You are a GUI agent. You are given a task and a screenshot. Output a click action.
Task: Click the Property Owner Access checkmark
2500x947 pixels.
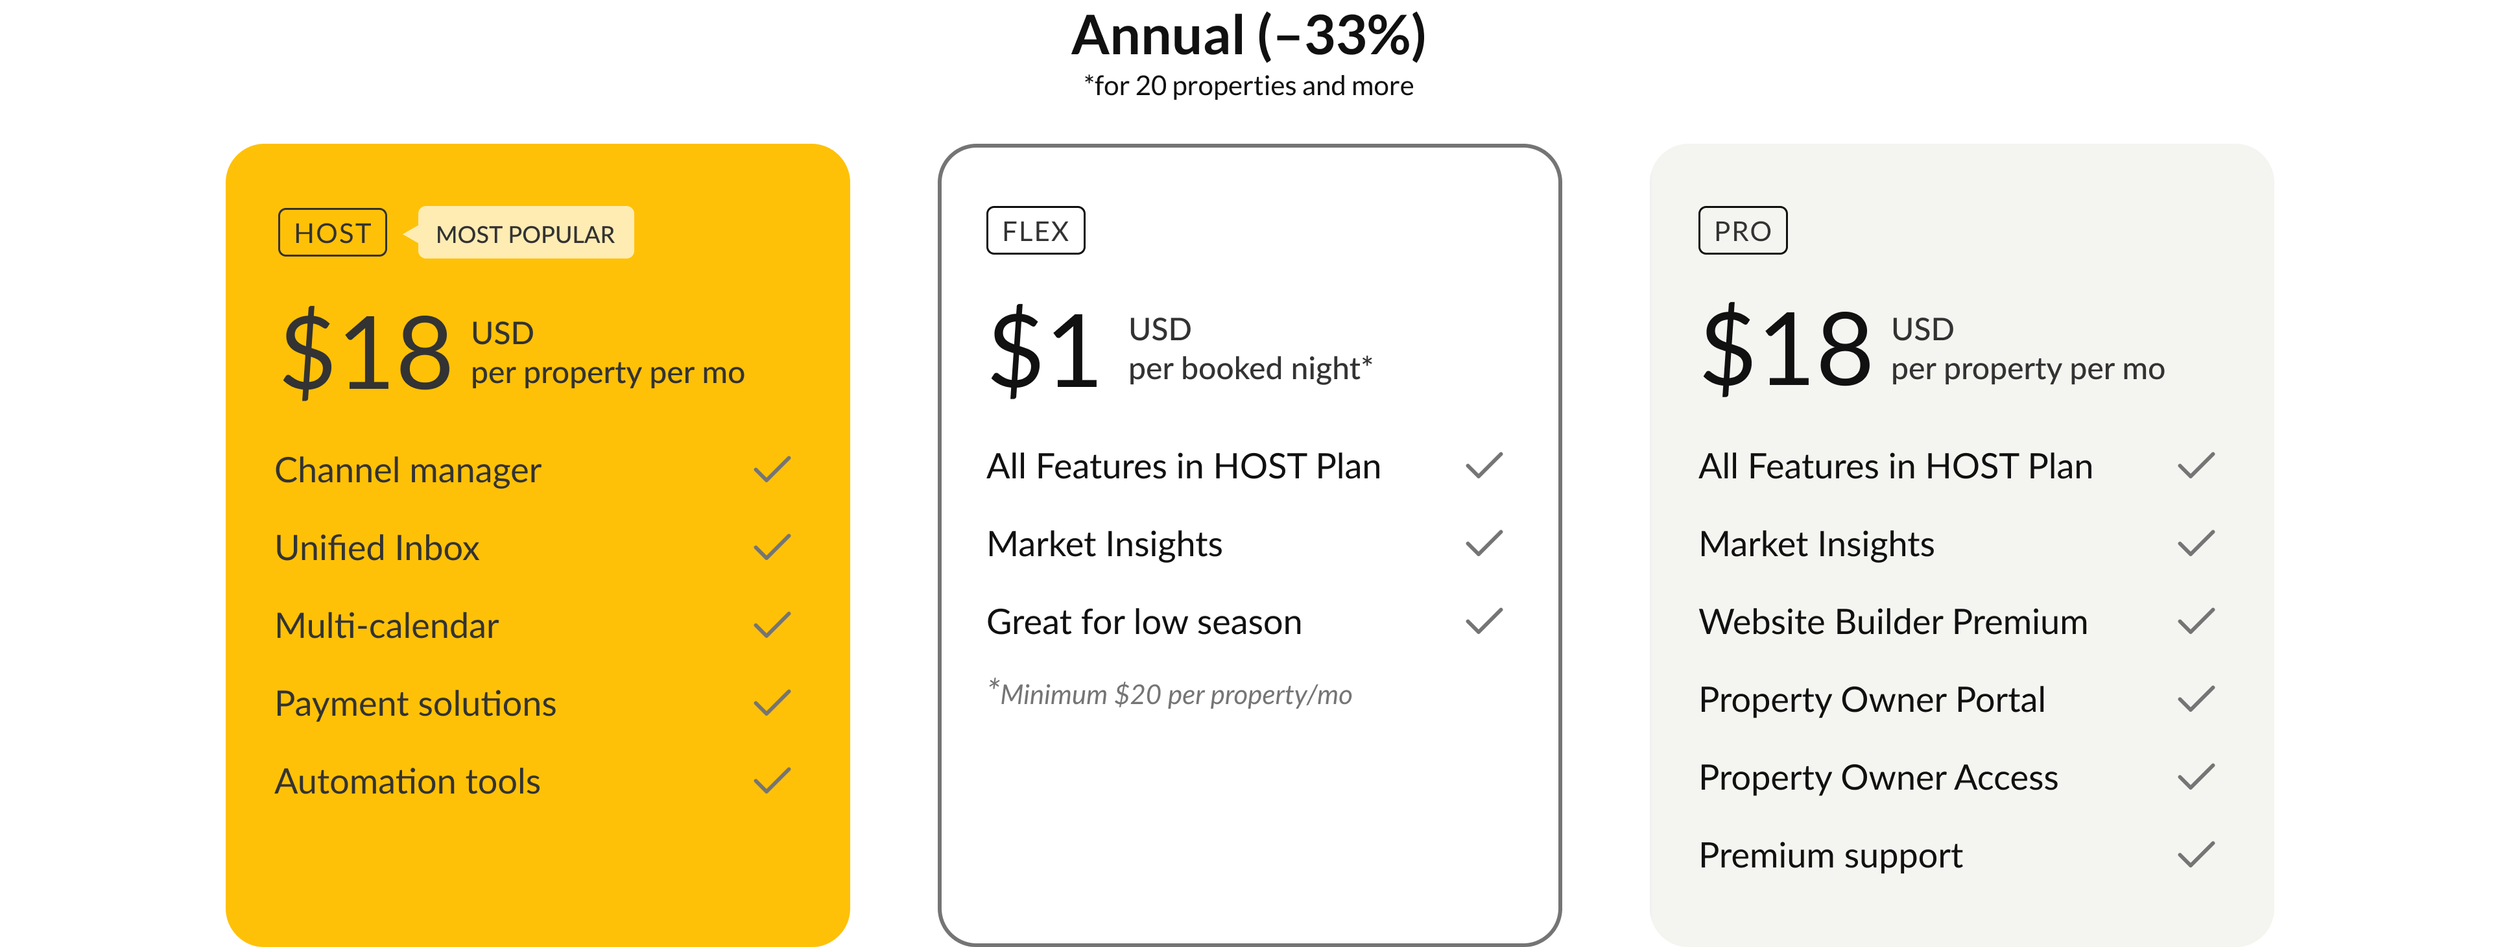(2196, 777)
